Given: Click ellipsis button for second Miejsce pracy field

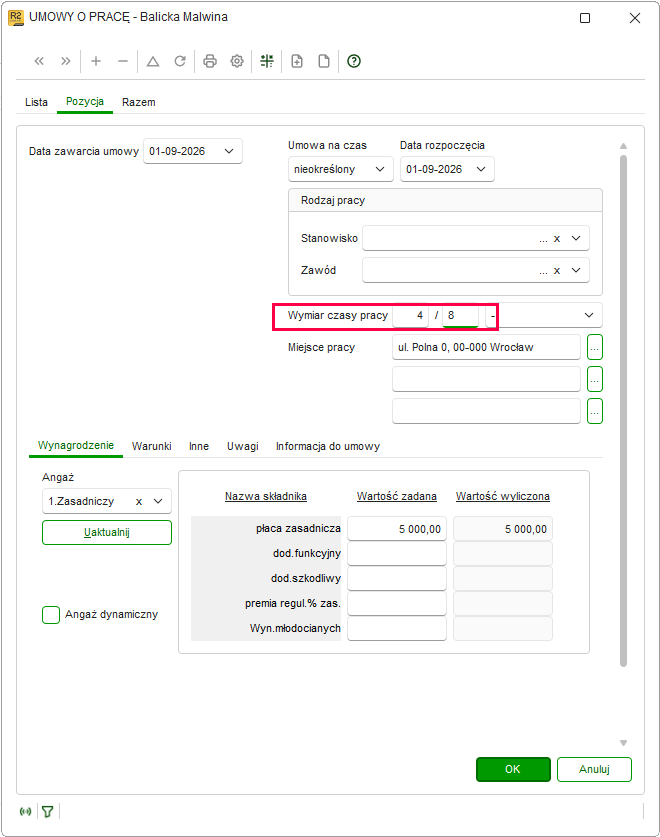Looking at the screenshot, I should coord(595,379).
